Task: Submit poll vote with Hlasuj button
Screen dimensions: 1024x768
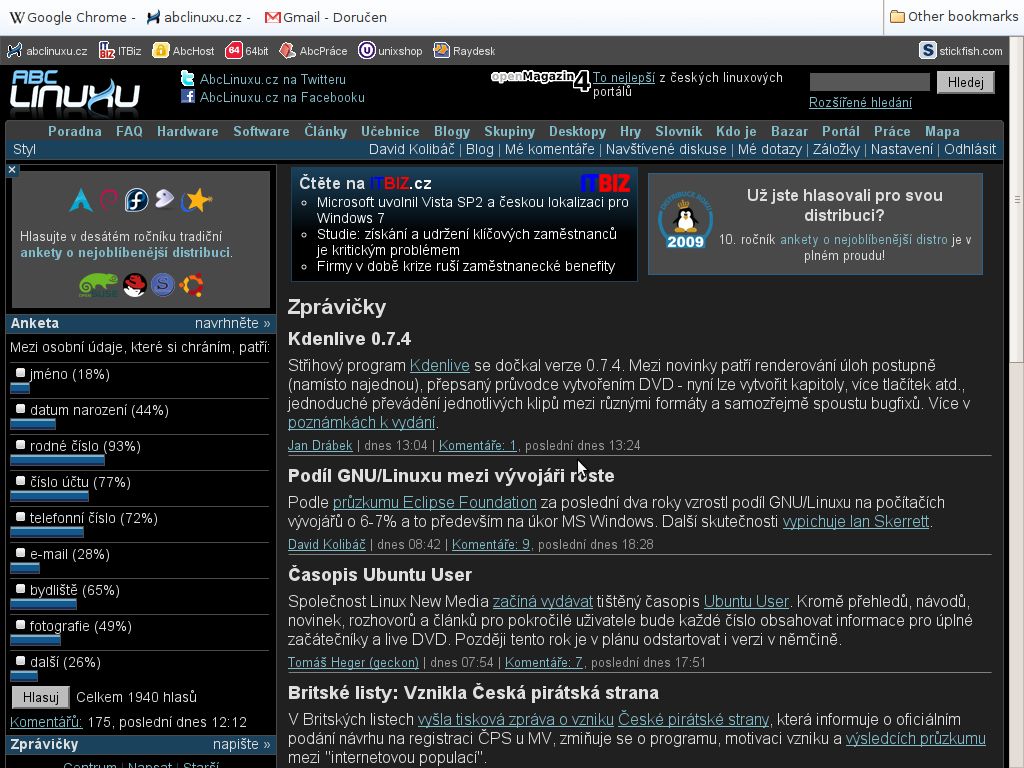Action: coord(40,697)
